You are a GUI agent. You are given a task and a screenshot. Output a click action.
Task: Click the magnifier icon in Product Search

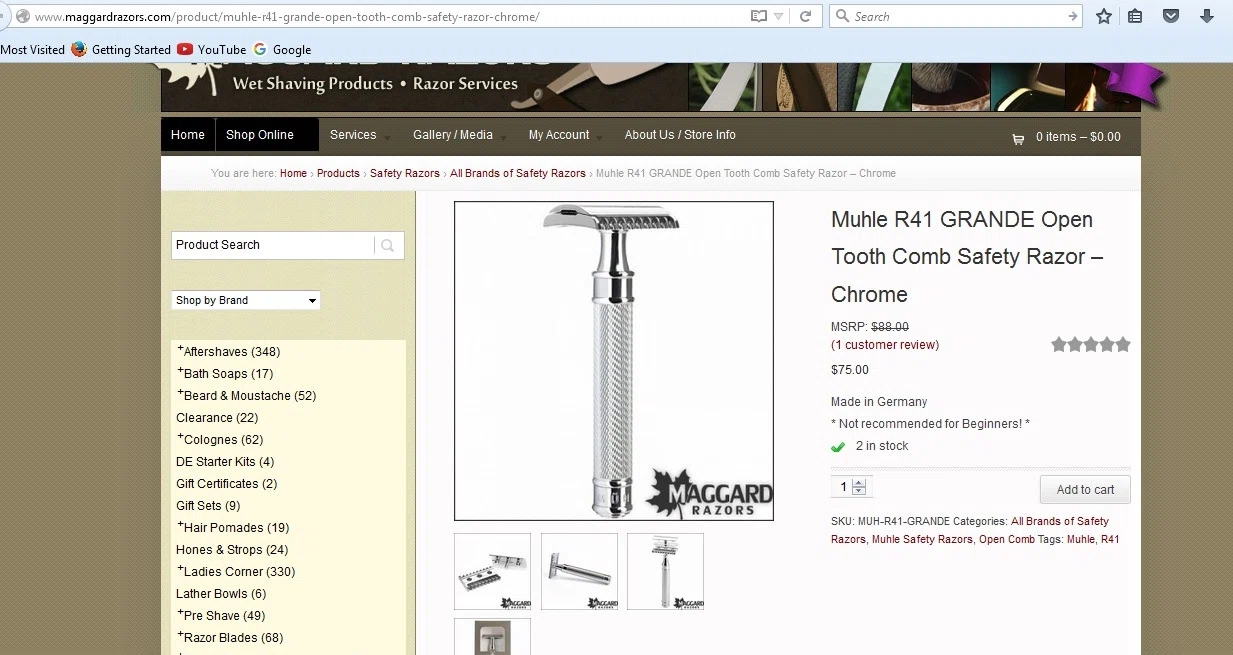(x=388, y=245)
